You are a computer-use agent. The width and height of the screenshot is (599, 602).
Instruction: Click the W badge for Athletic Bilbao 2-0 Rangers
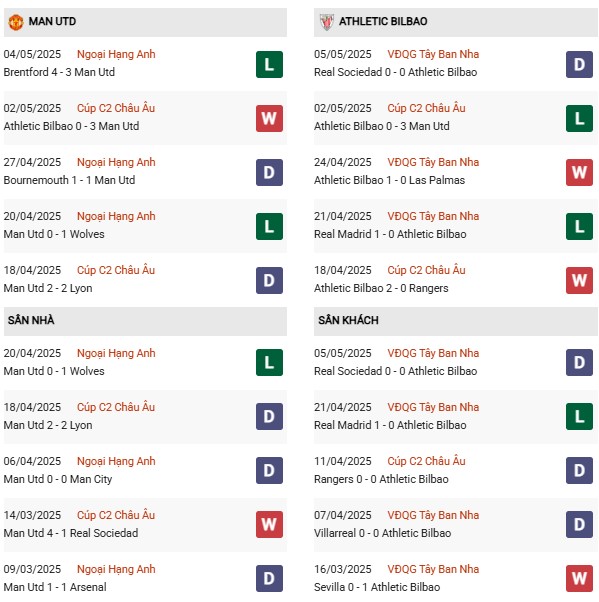coord(579,280)
